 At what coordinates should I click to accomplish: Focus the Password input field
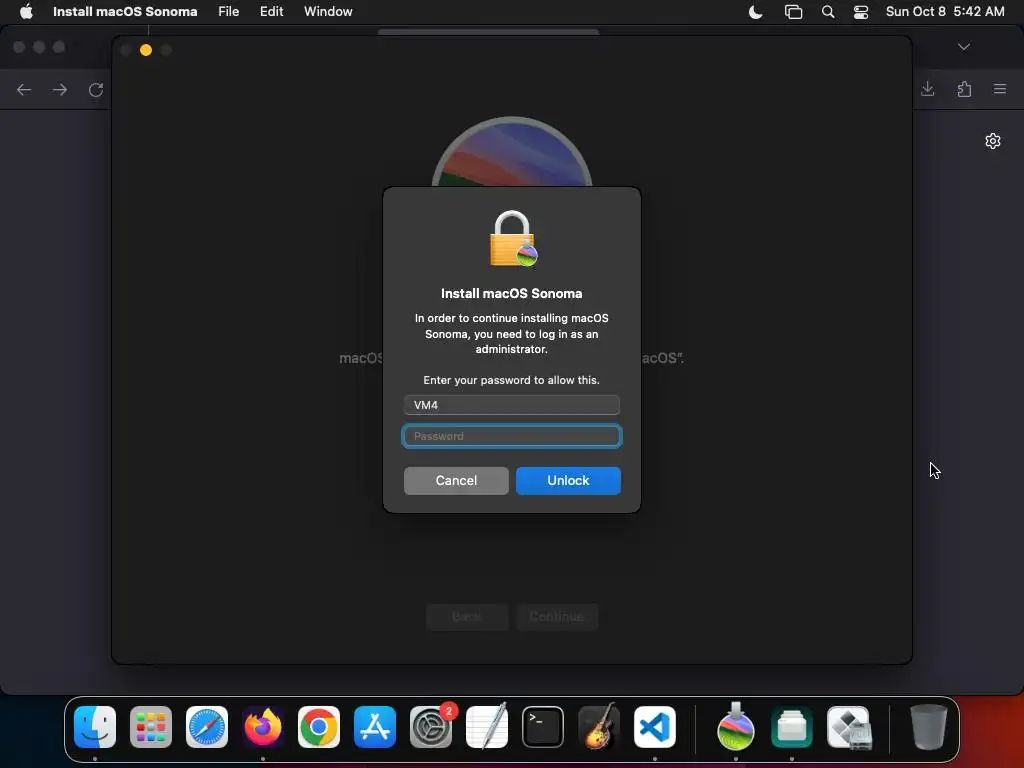(x=512, y=436)
